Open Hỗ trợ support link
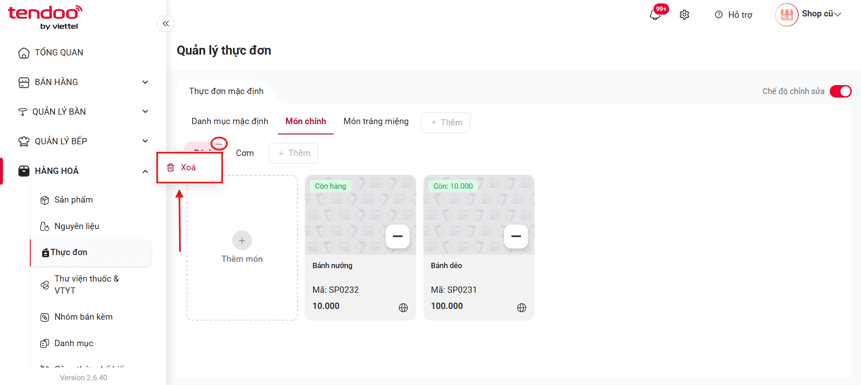861x385 pixels. (733, 15)
